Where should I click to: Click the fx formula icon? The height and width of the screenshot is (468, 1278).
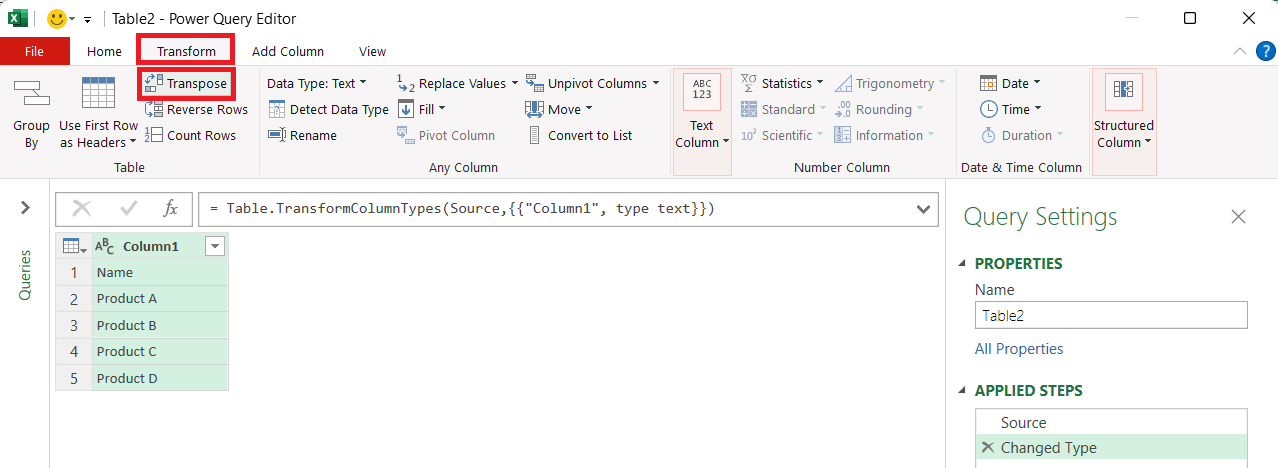click(170, 209)
